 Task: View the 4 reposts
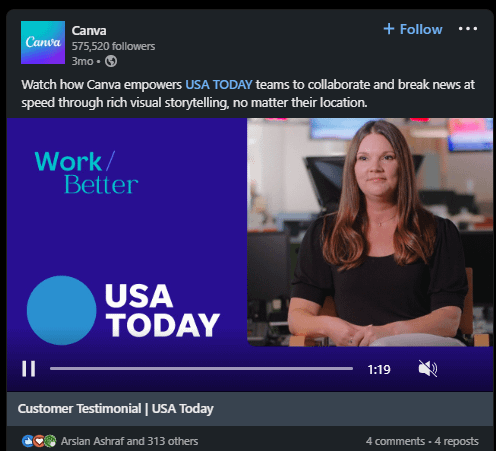tap(457, 441)
